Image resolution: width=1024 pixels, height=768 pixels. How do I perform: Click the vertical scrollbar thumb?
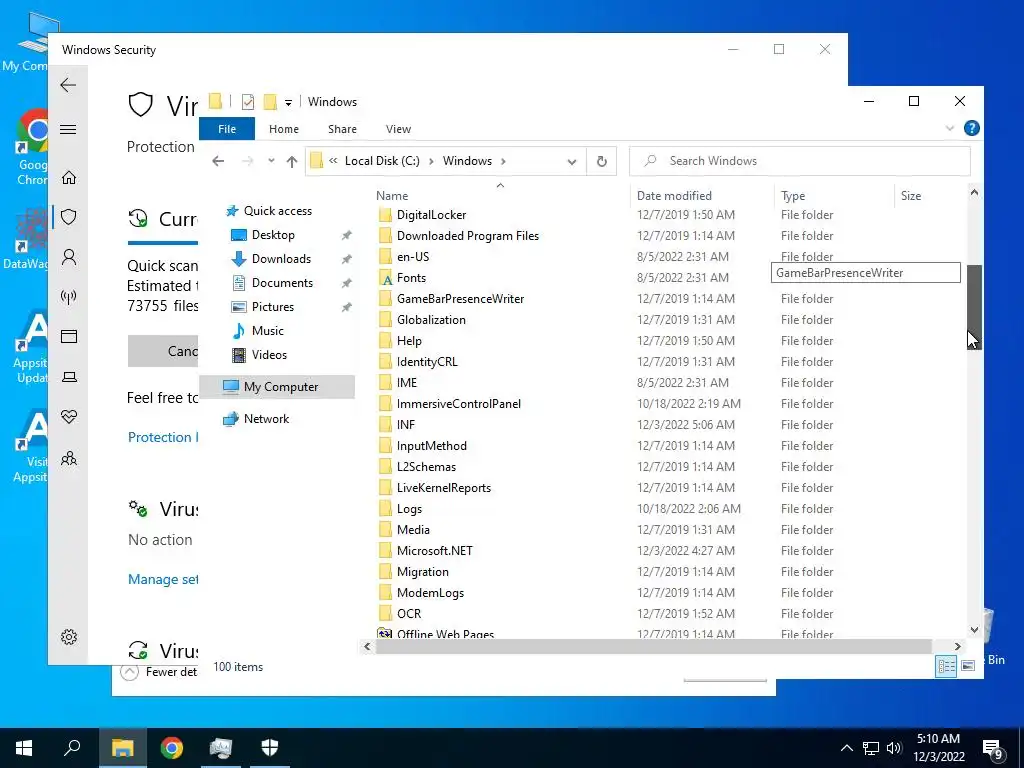coord(974,307)
